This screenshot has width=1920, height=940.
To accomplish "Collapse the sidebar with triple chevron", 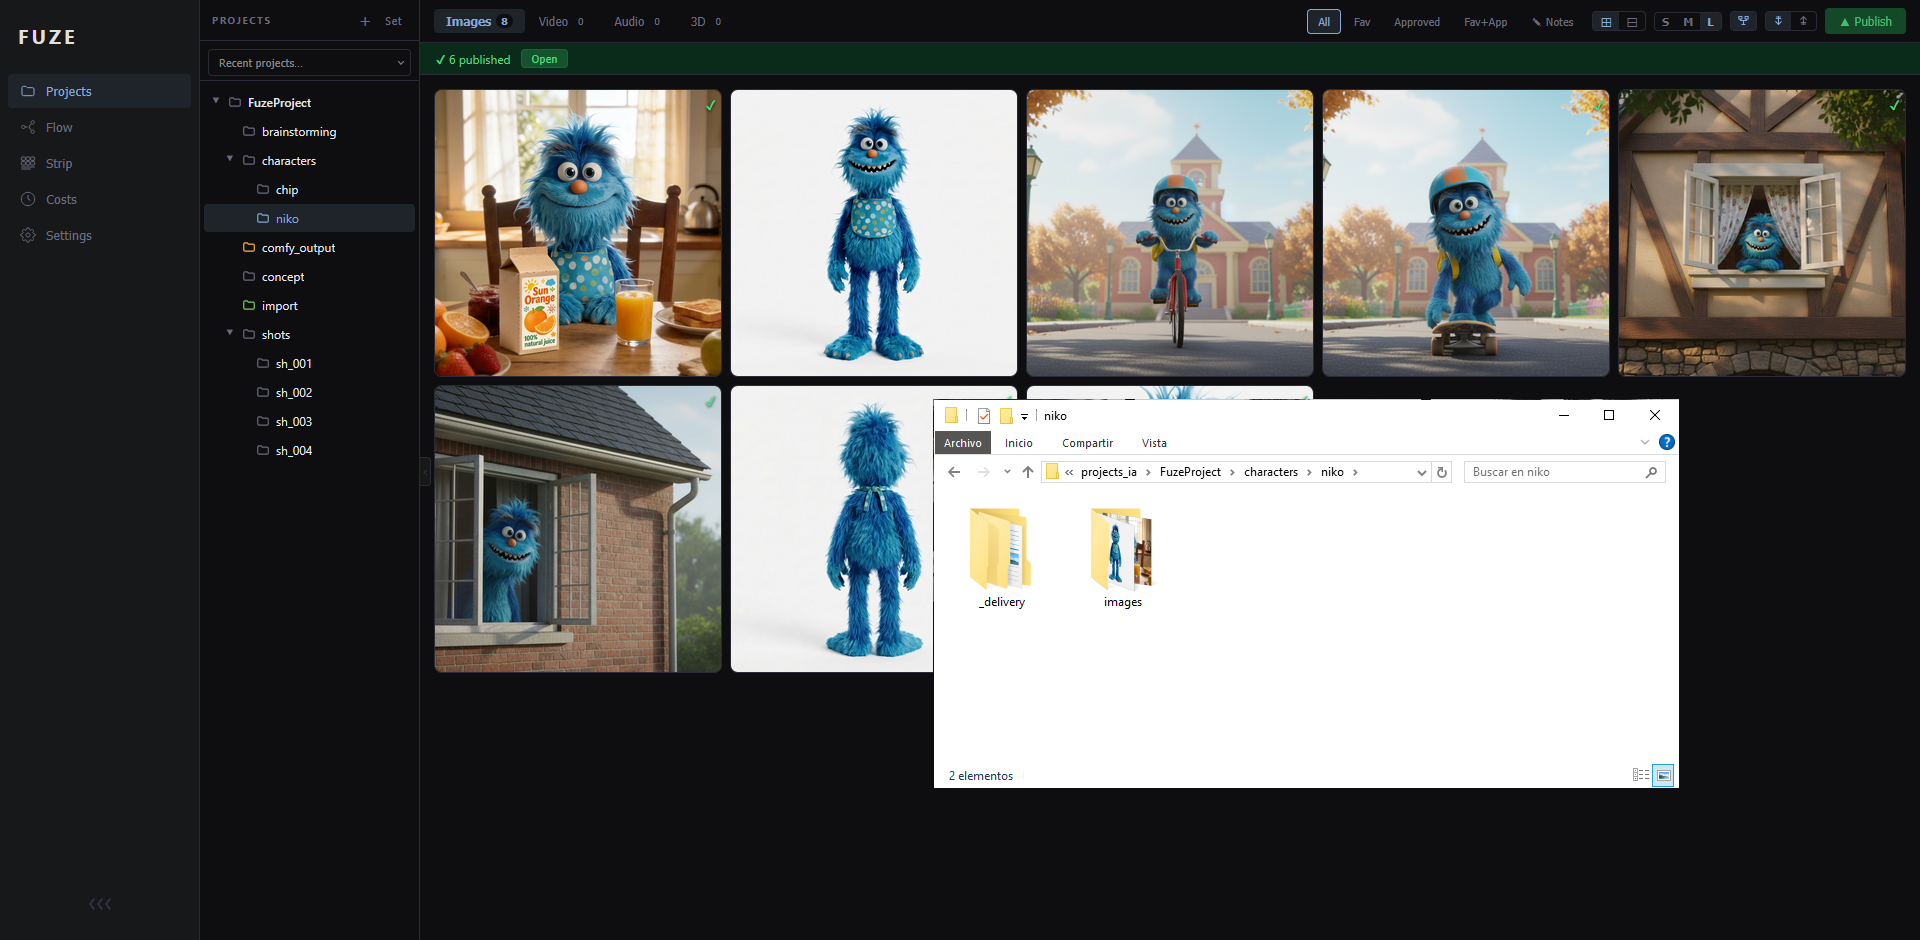I will pos(100,904).
